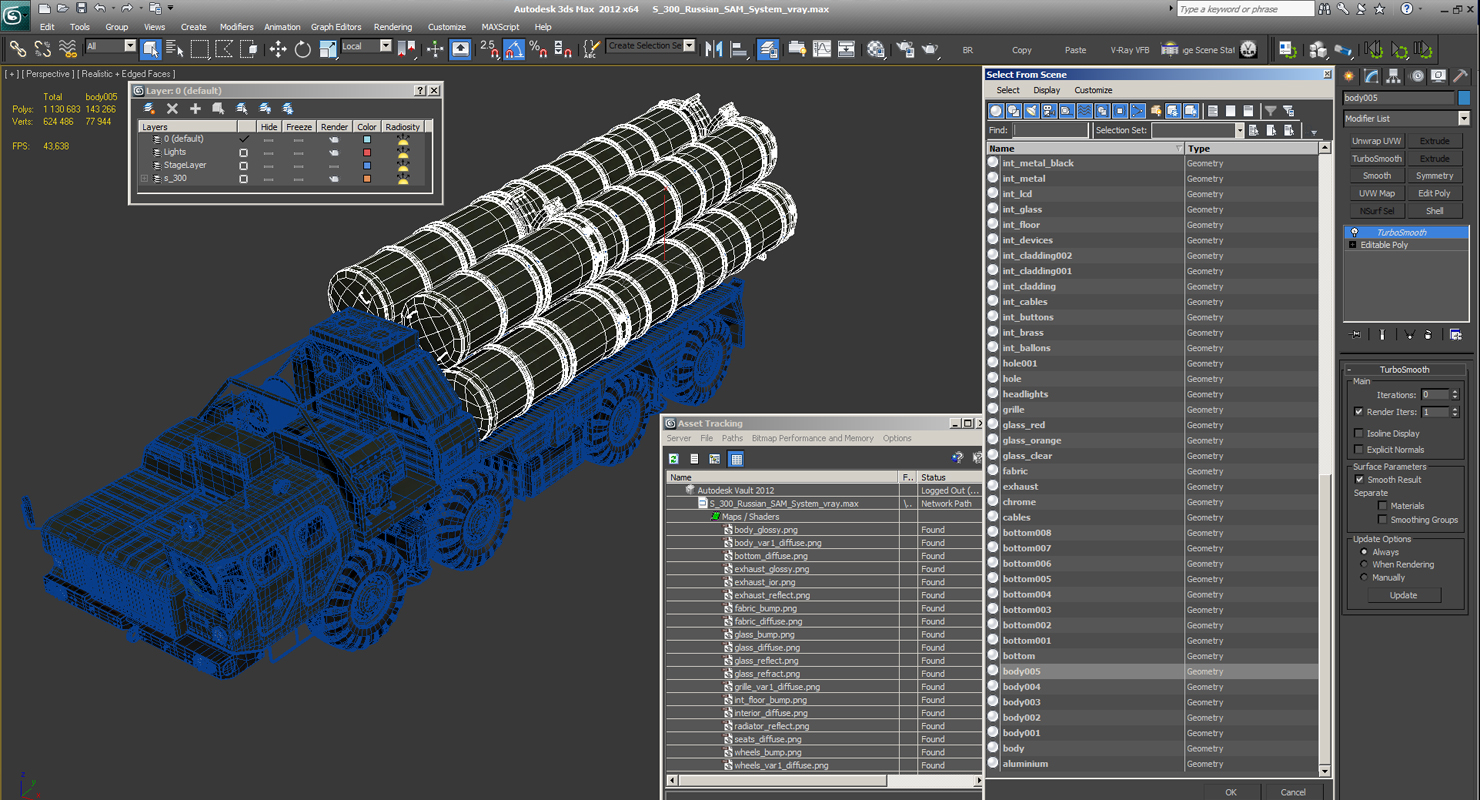Open the MAXScript menu
Screen dimensions: 1480x800
point(500,27)
